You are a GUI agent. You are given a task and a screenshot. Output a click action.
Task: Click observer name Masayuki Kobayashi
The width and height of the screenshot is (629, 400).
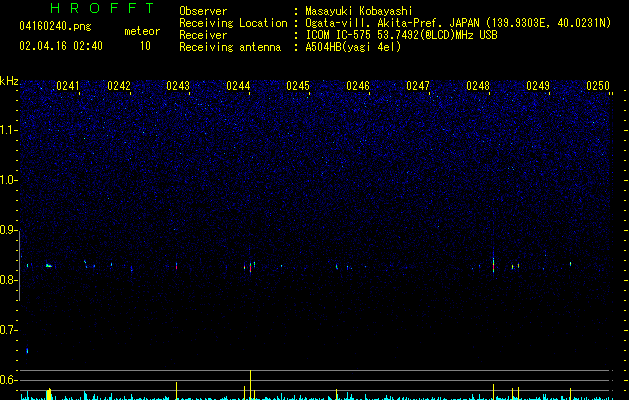coord(359,11)
